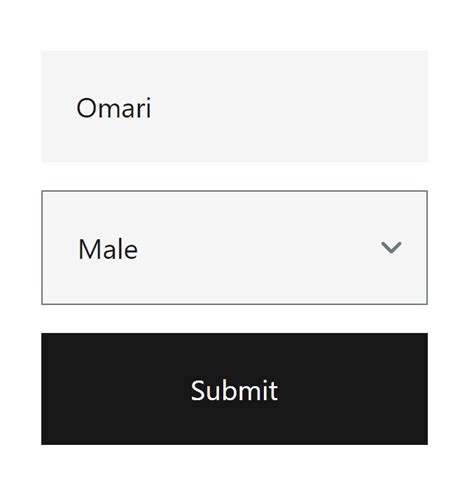Open the Male dropdown selector
The width and height of the screenshot is (474, 489).
(234, 248)
